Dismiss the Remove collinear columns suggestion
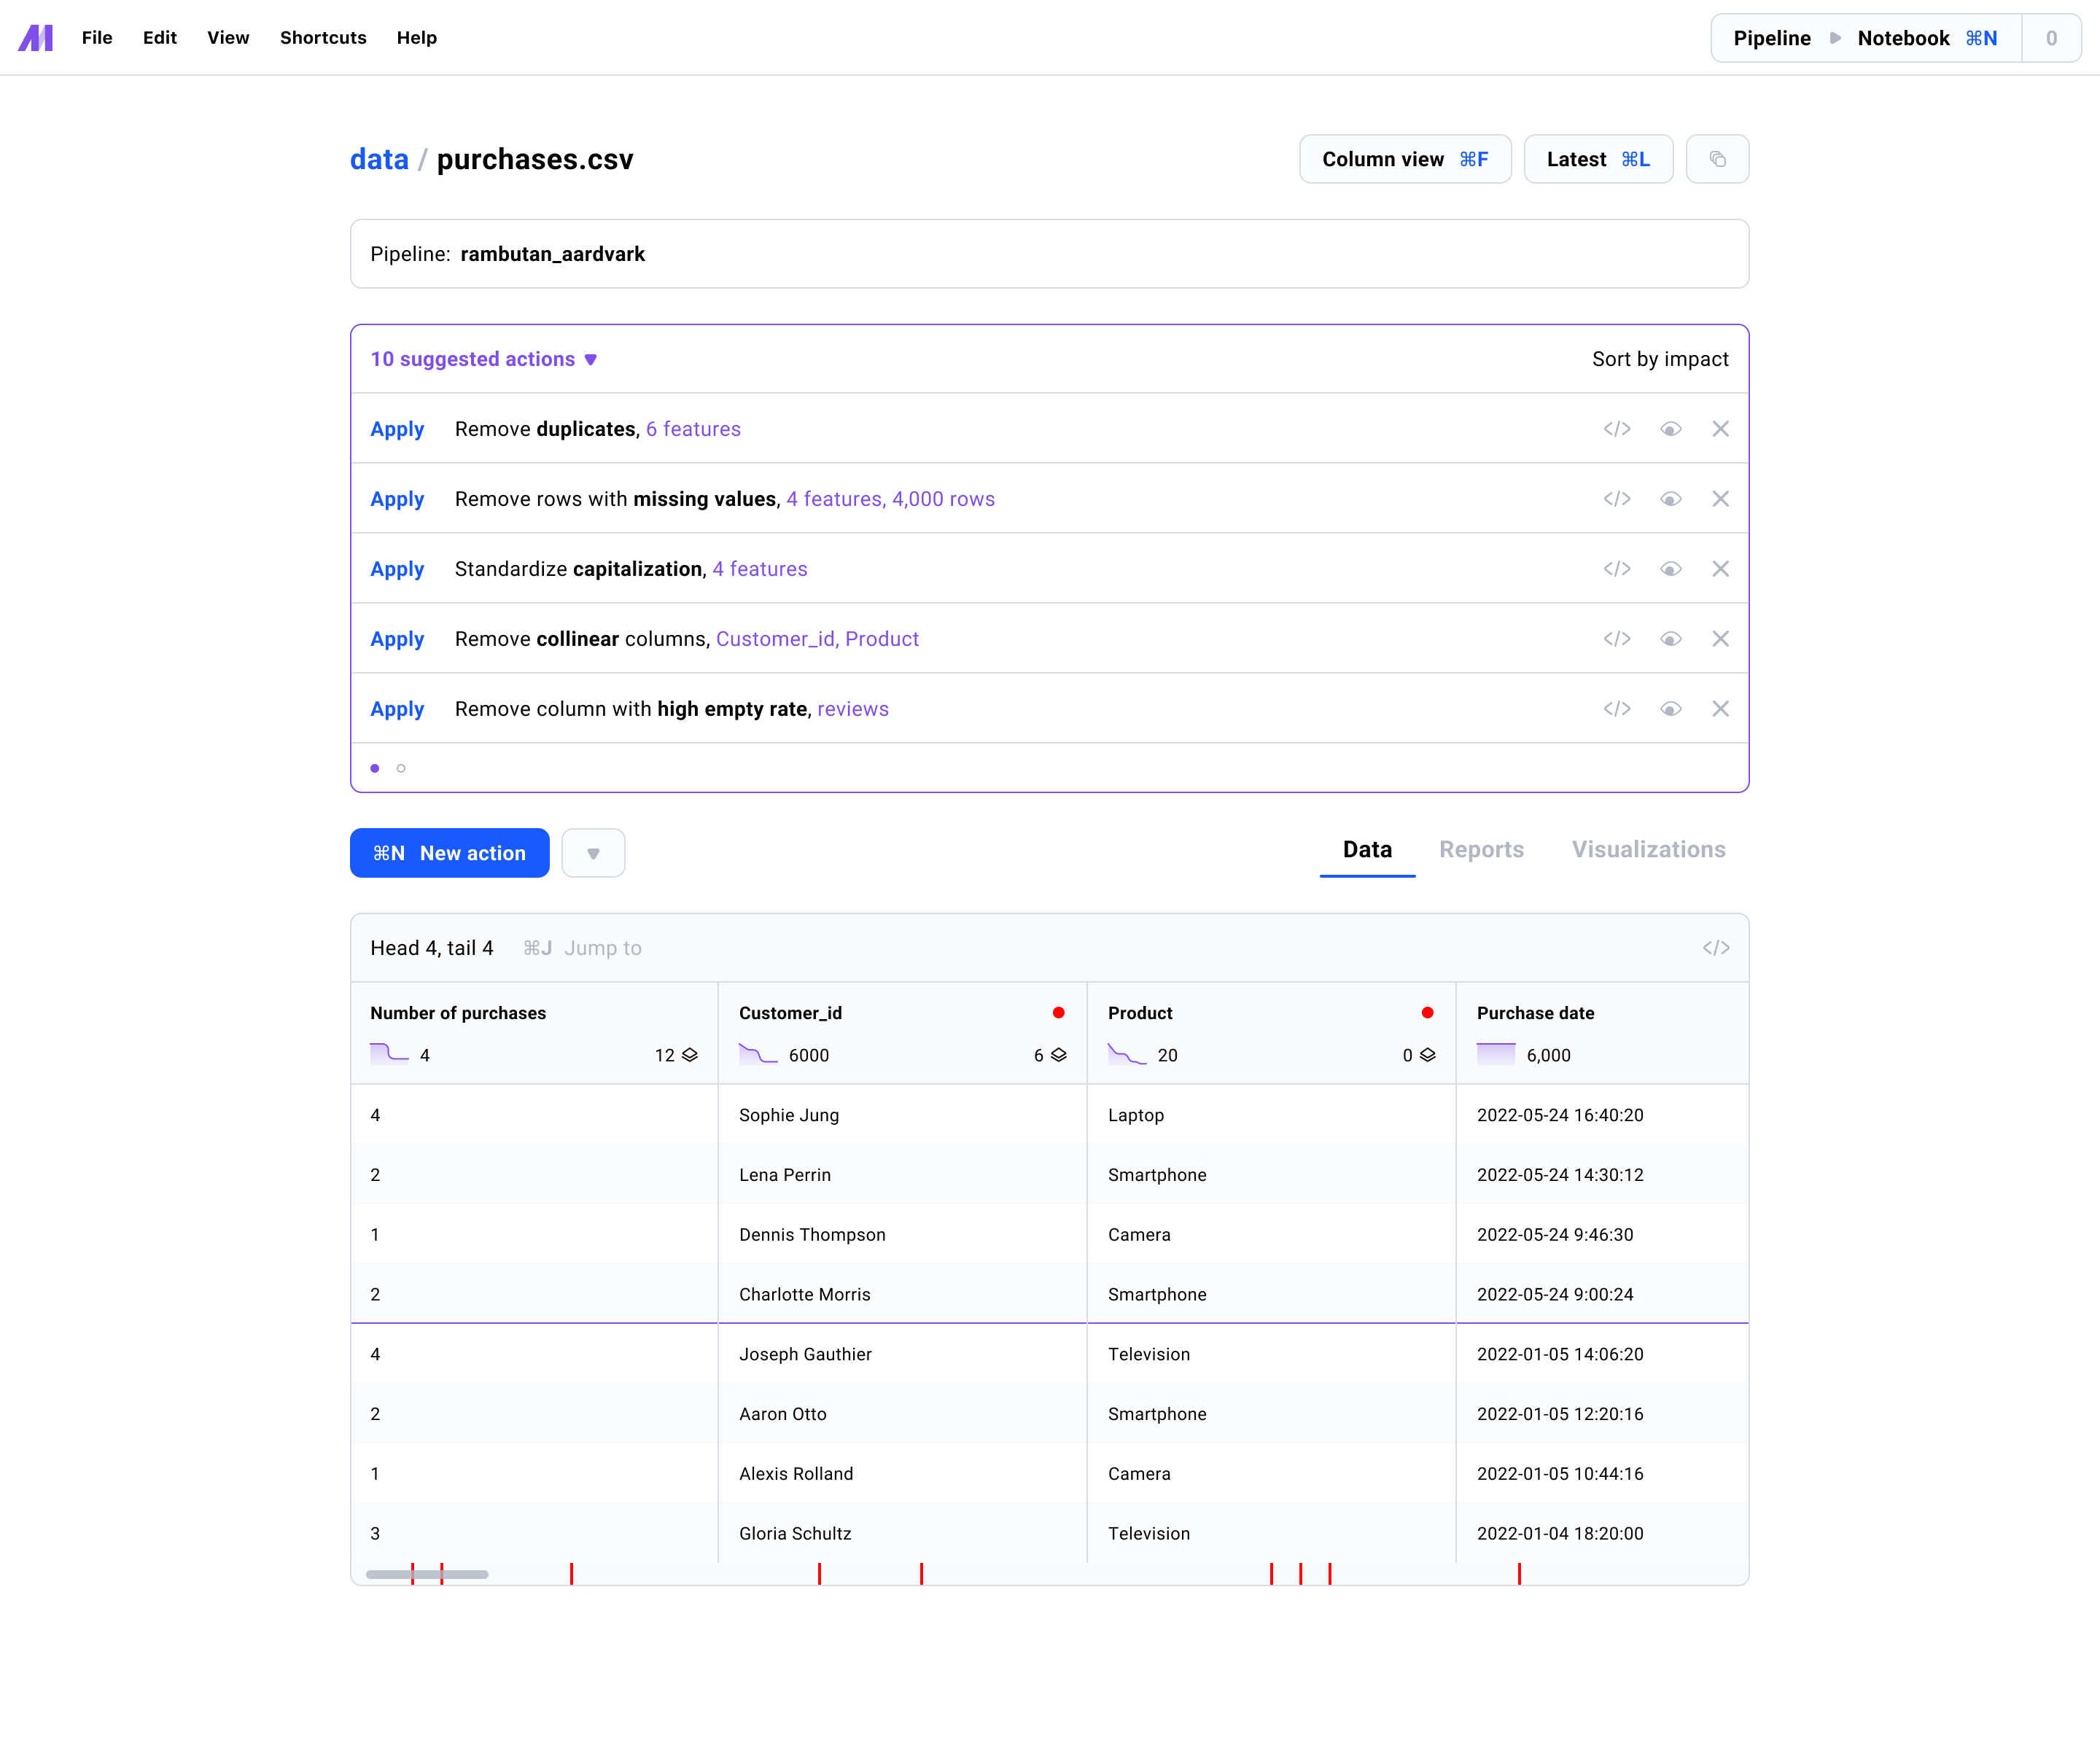Screen dimensions: 2100x1751 pyautogui.click(x=1720, y=639)
